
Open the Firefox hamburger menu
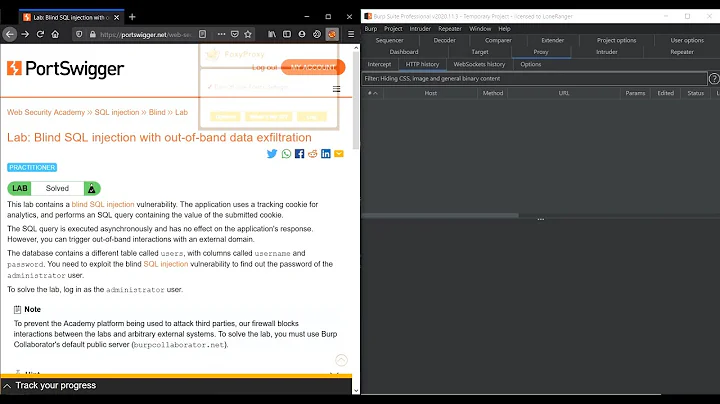[351, 34]
